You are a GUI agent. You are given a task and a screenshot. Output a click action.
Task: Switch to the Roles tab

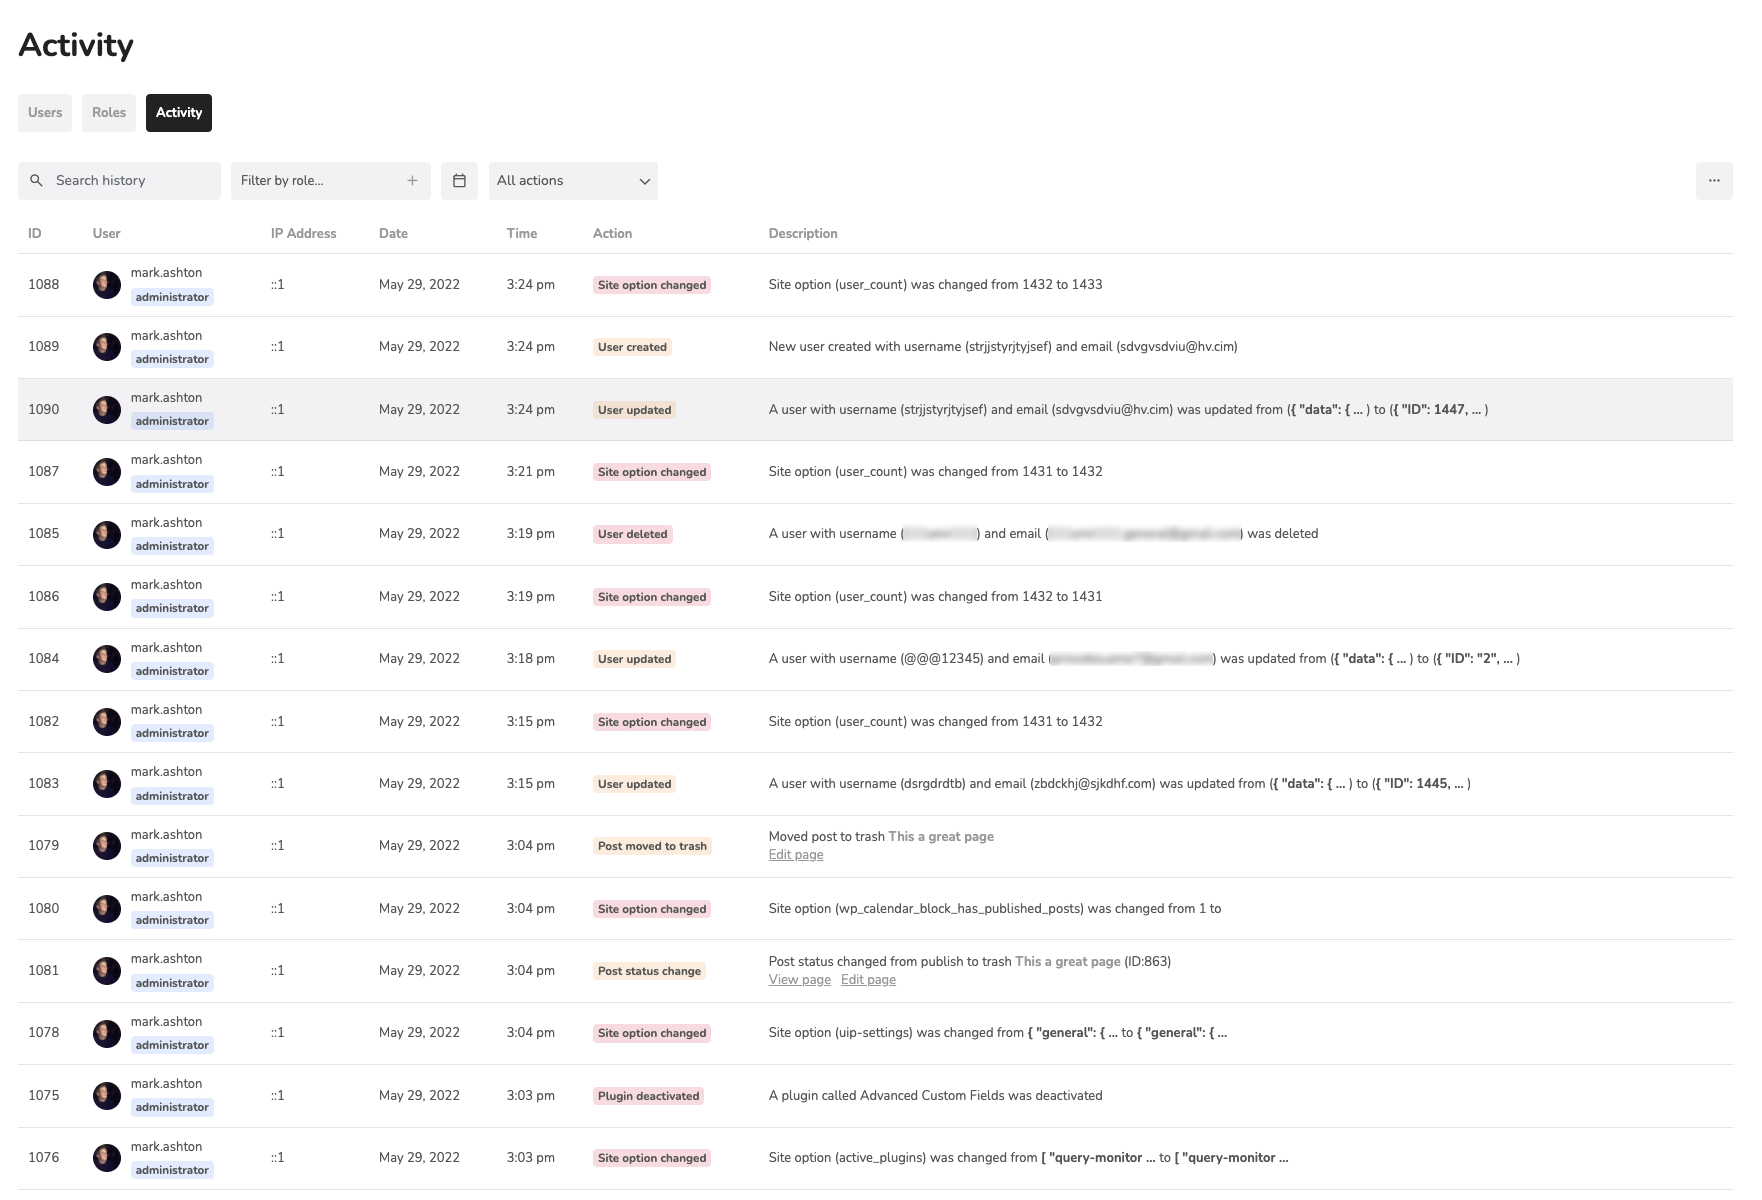pos(109,113)
